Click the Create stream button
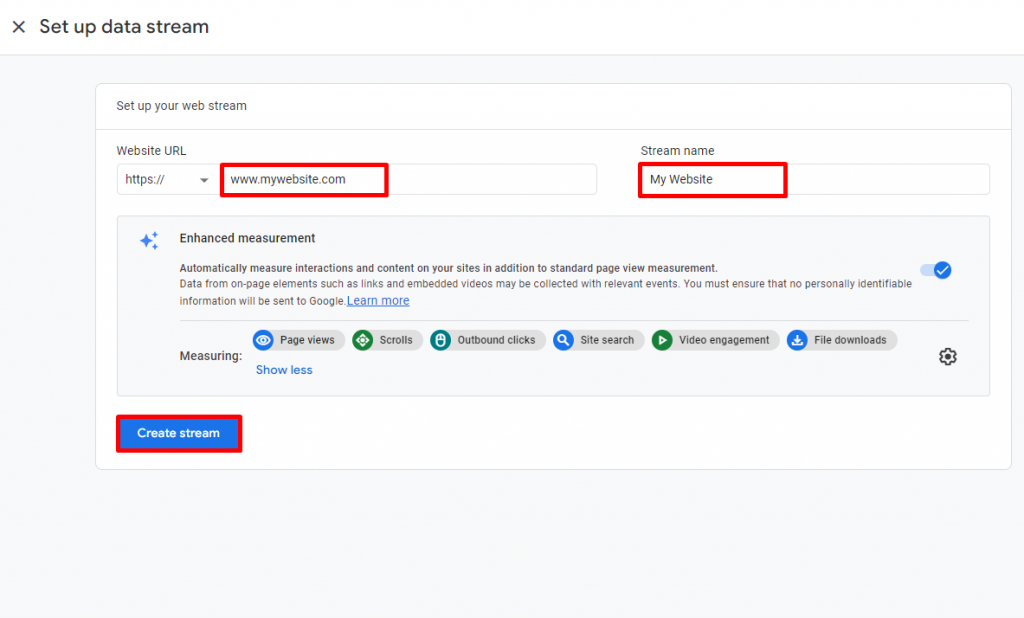The width and height of the screenshot is (1024, 618). pyautogui.click(x=178, y=433)
